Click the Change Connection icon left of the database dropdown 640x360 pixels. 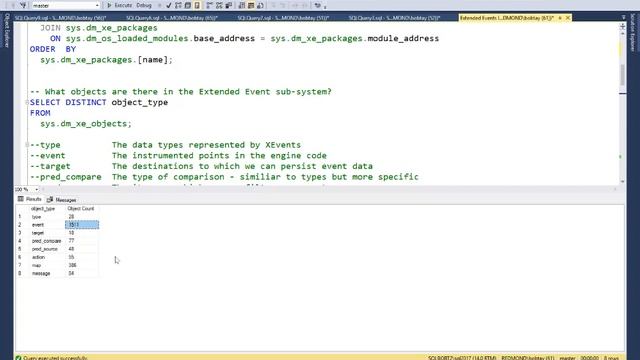[23, 5]
